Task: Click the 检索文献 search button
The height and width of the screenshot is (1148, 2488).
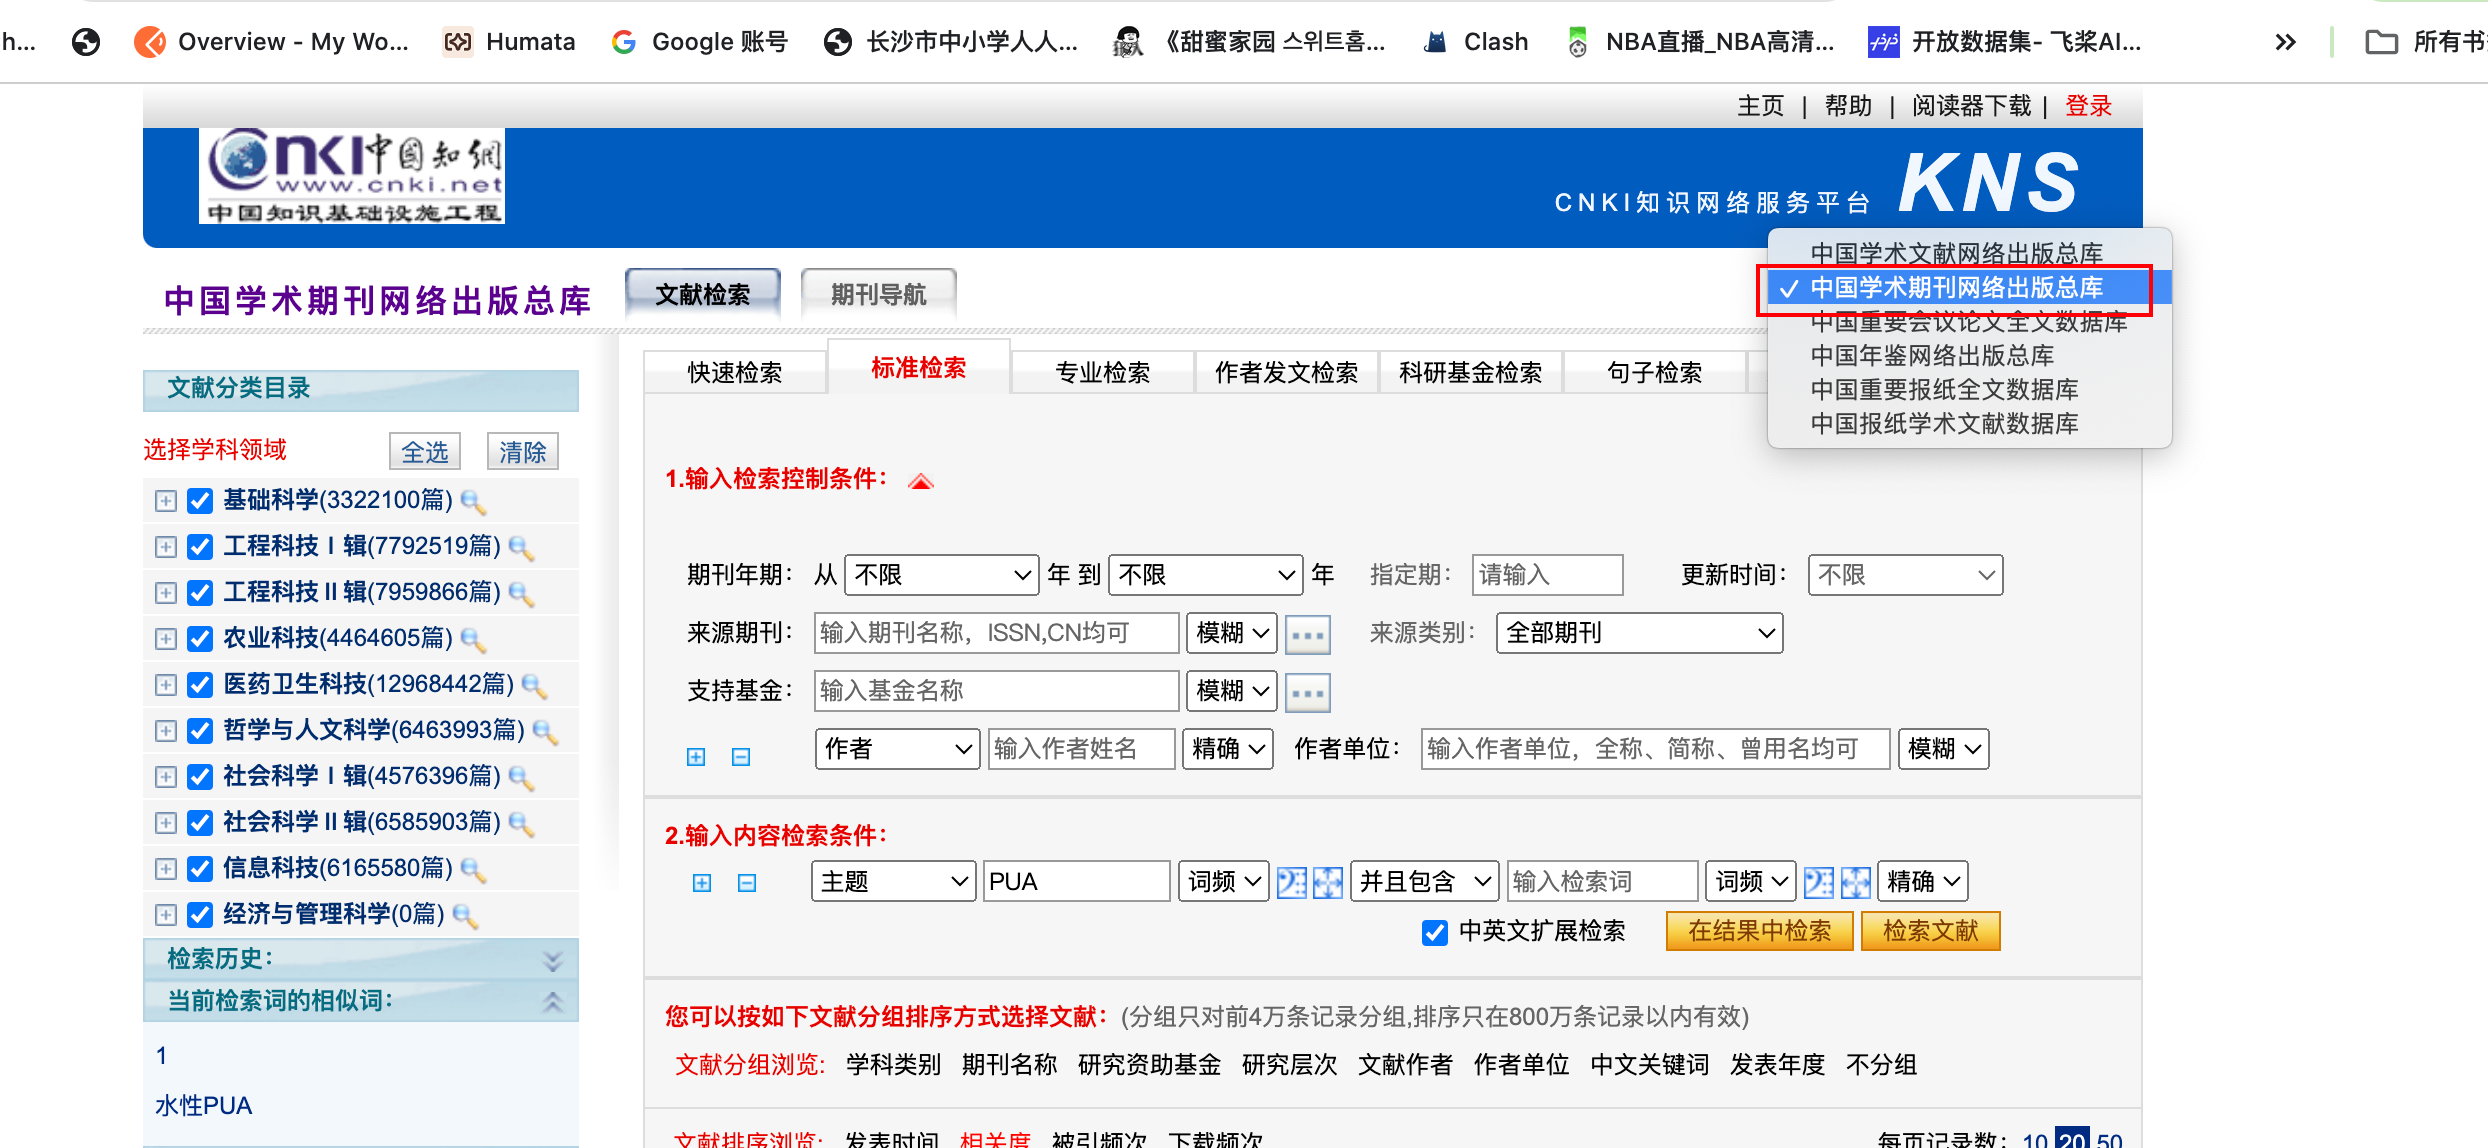Action: coord(1929,931)
